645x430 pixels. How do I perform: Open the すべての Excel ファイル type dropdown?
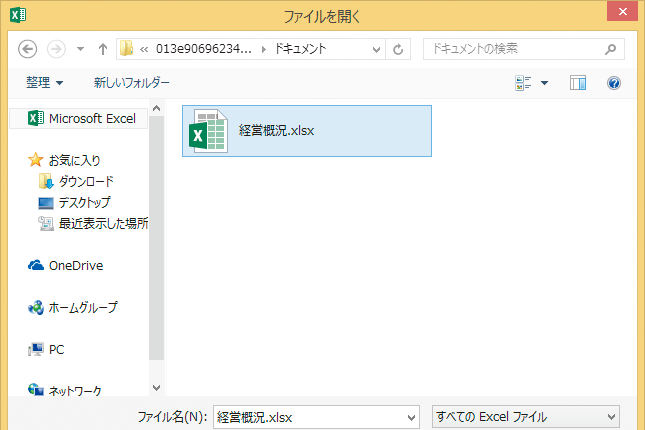pos(526,417)
